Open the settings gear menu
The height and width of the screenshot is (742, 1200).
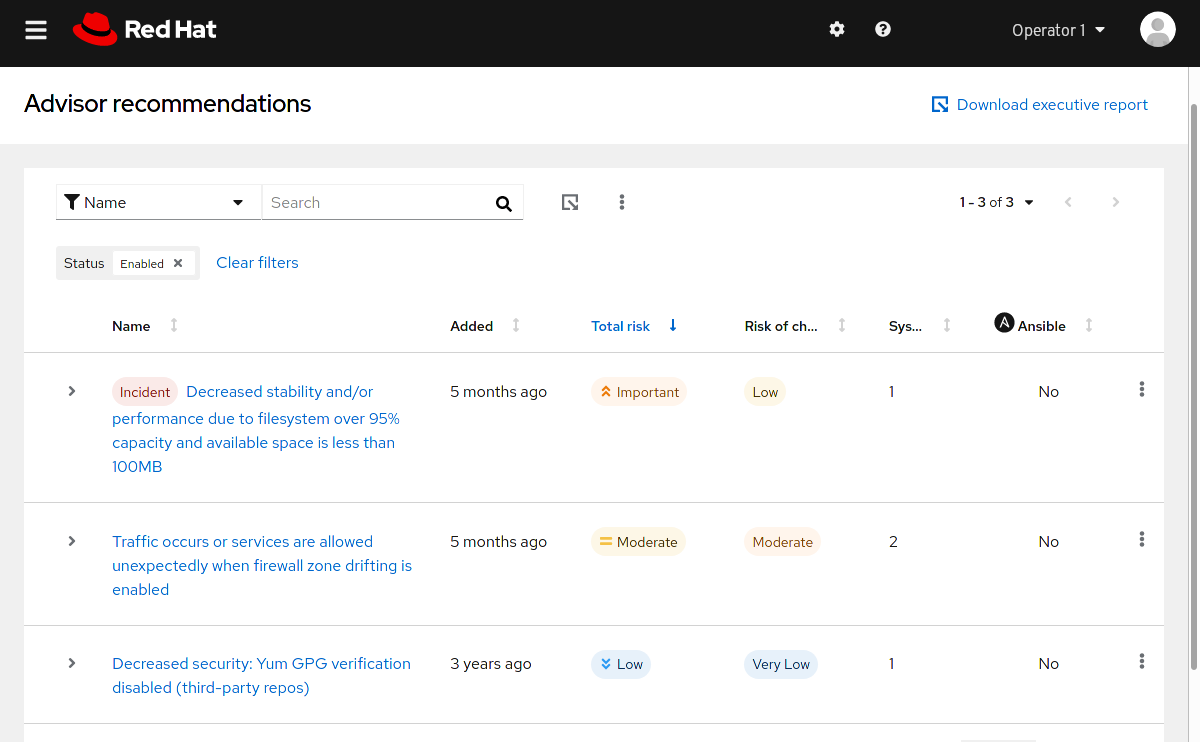837,30
